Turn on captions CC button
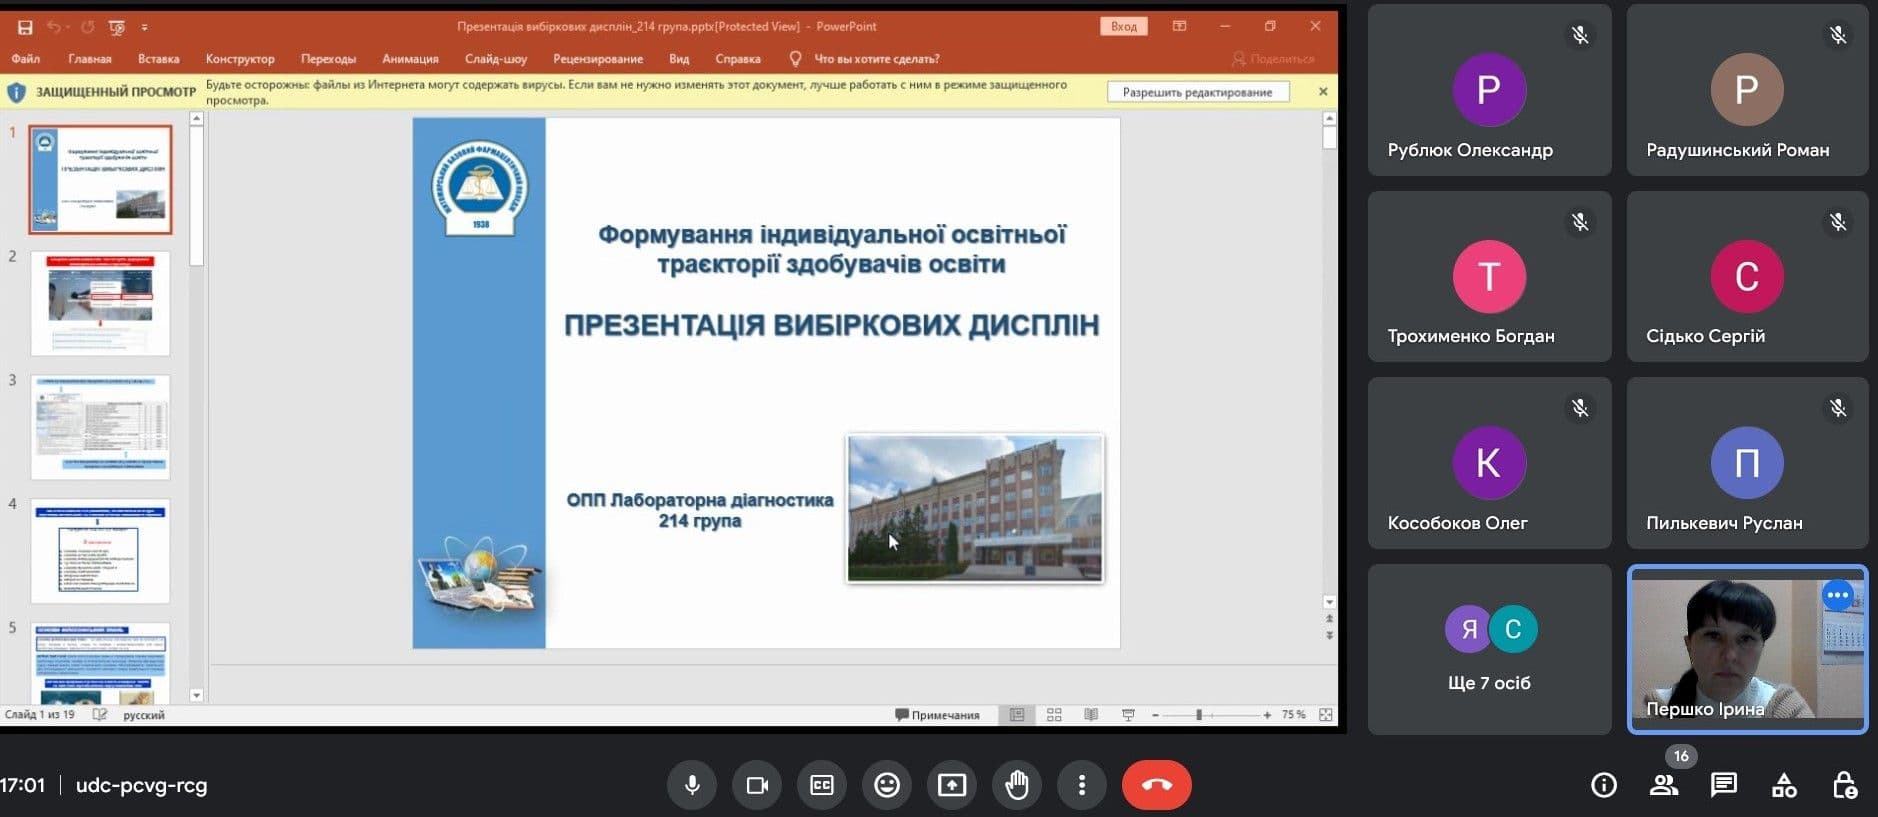1878x817 pixels. pyautogui.click(x=822, y=785)
